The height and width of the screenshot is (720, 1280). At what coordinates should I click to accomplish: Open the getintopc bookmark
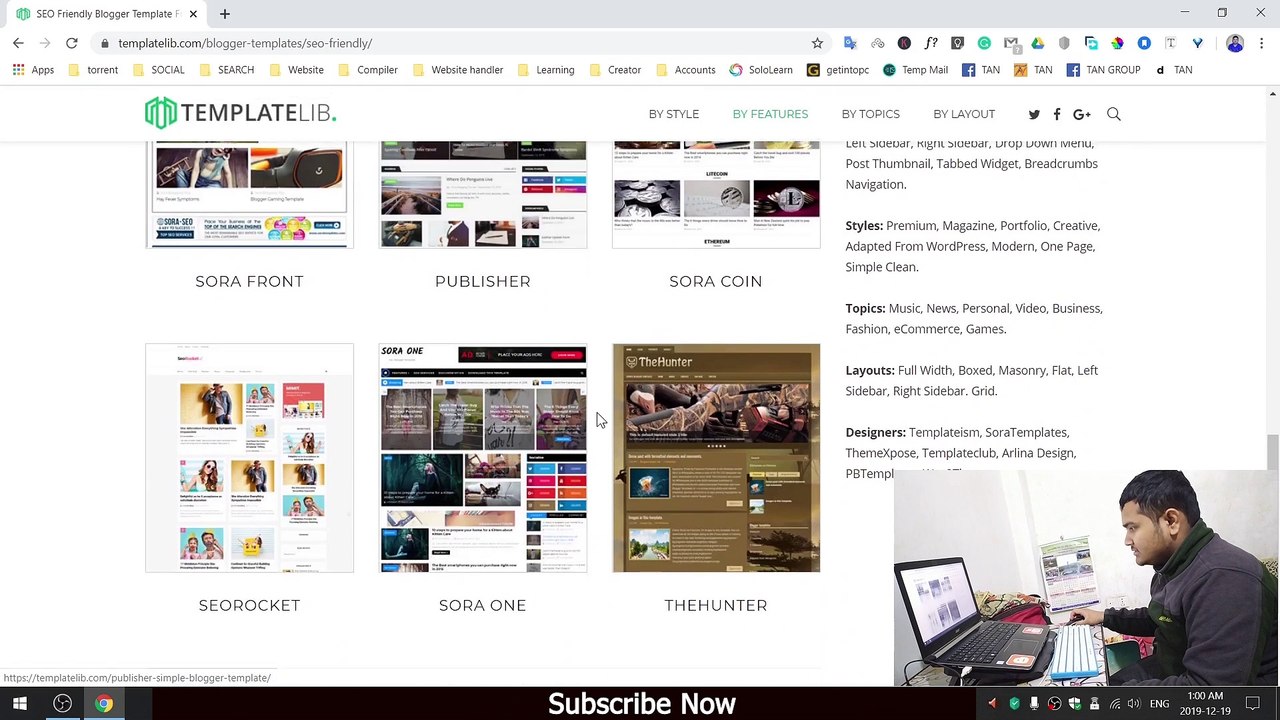[838, 70]
